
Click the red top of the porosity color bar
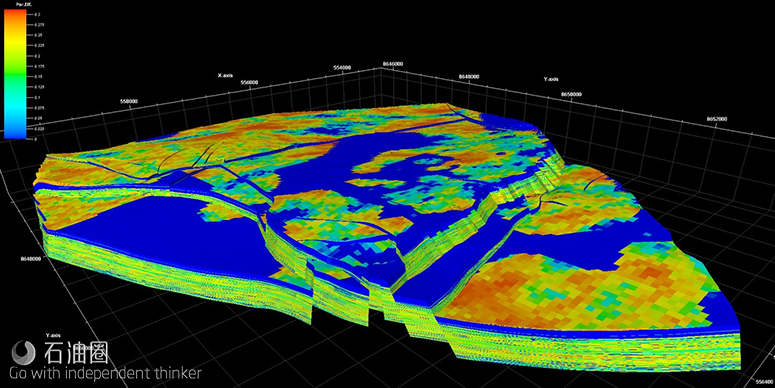15,16
